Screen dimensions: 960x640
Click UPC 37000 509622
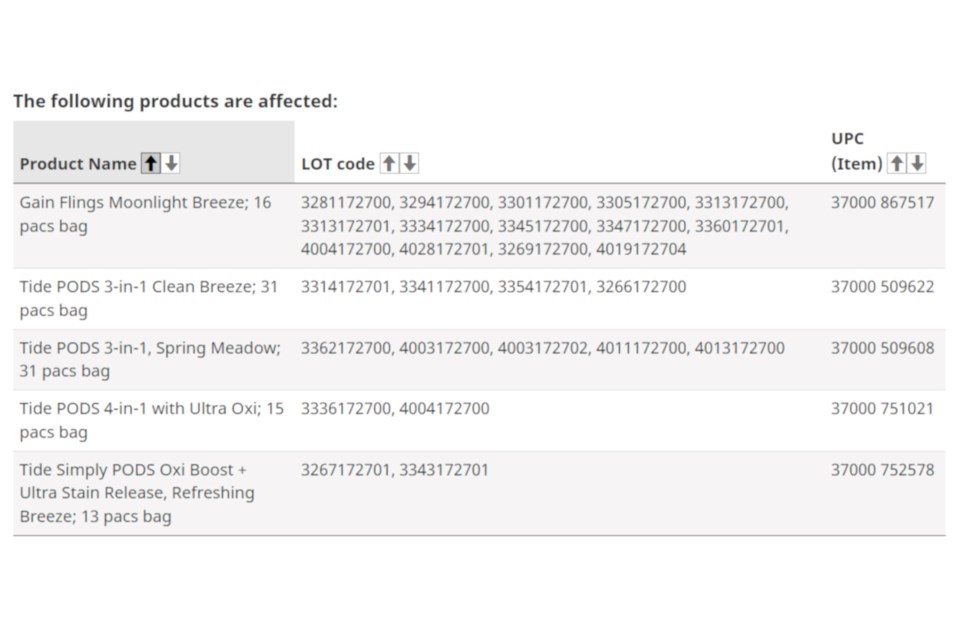pyautogui.click(x=882, y=287)
